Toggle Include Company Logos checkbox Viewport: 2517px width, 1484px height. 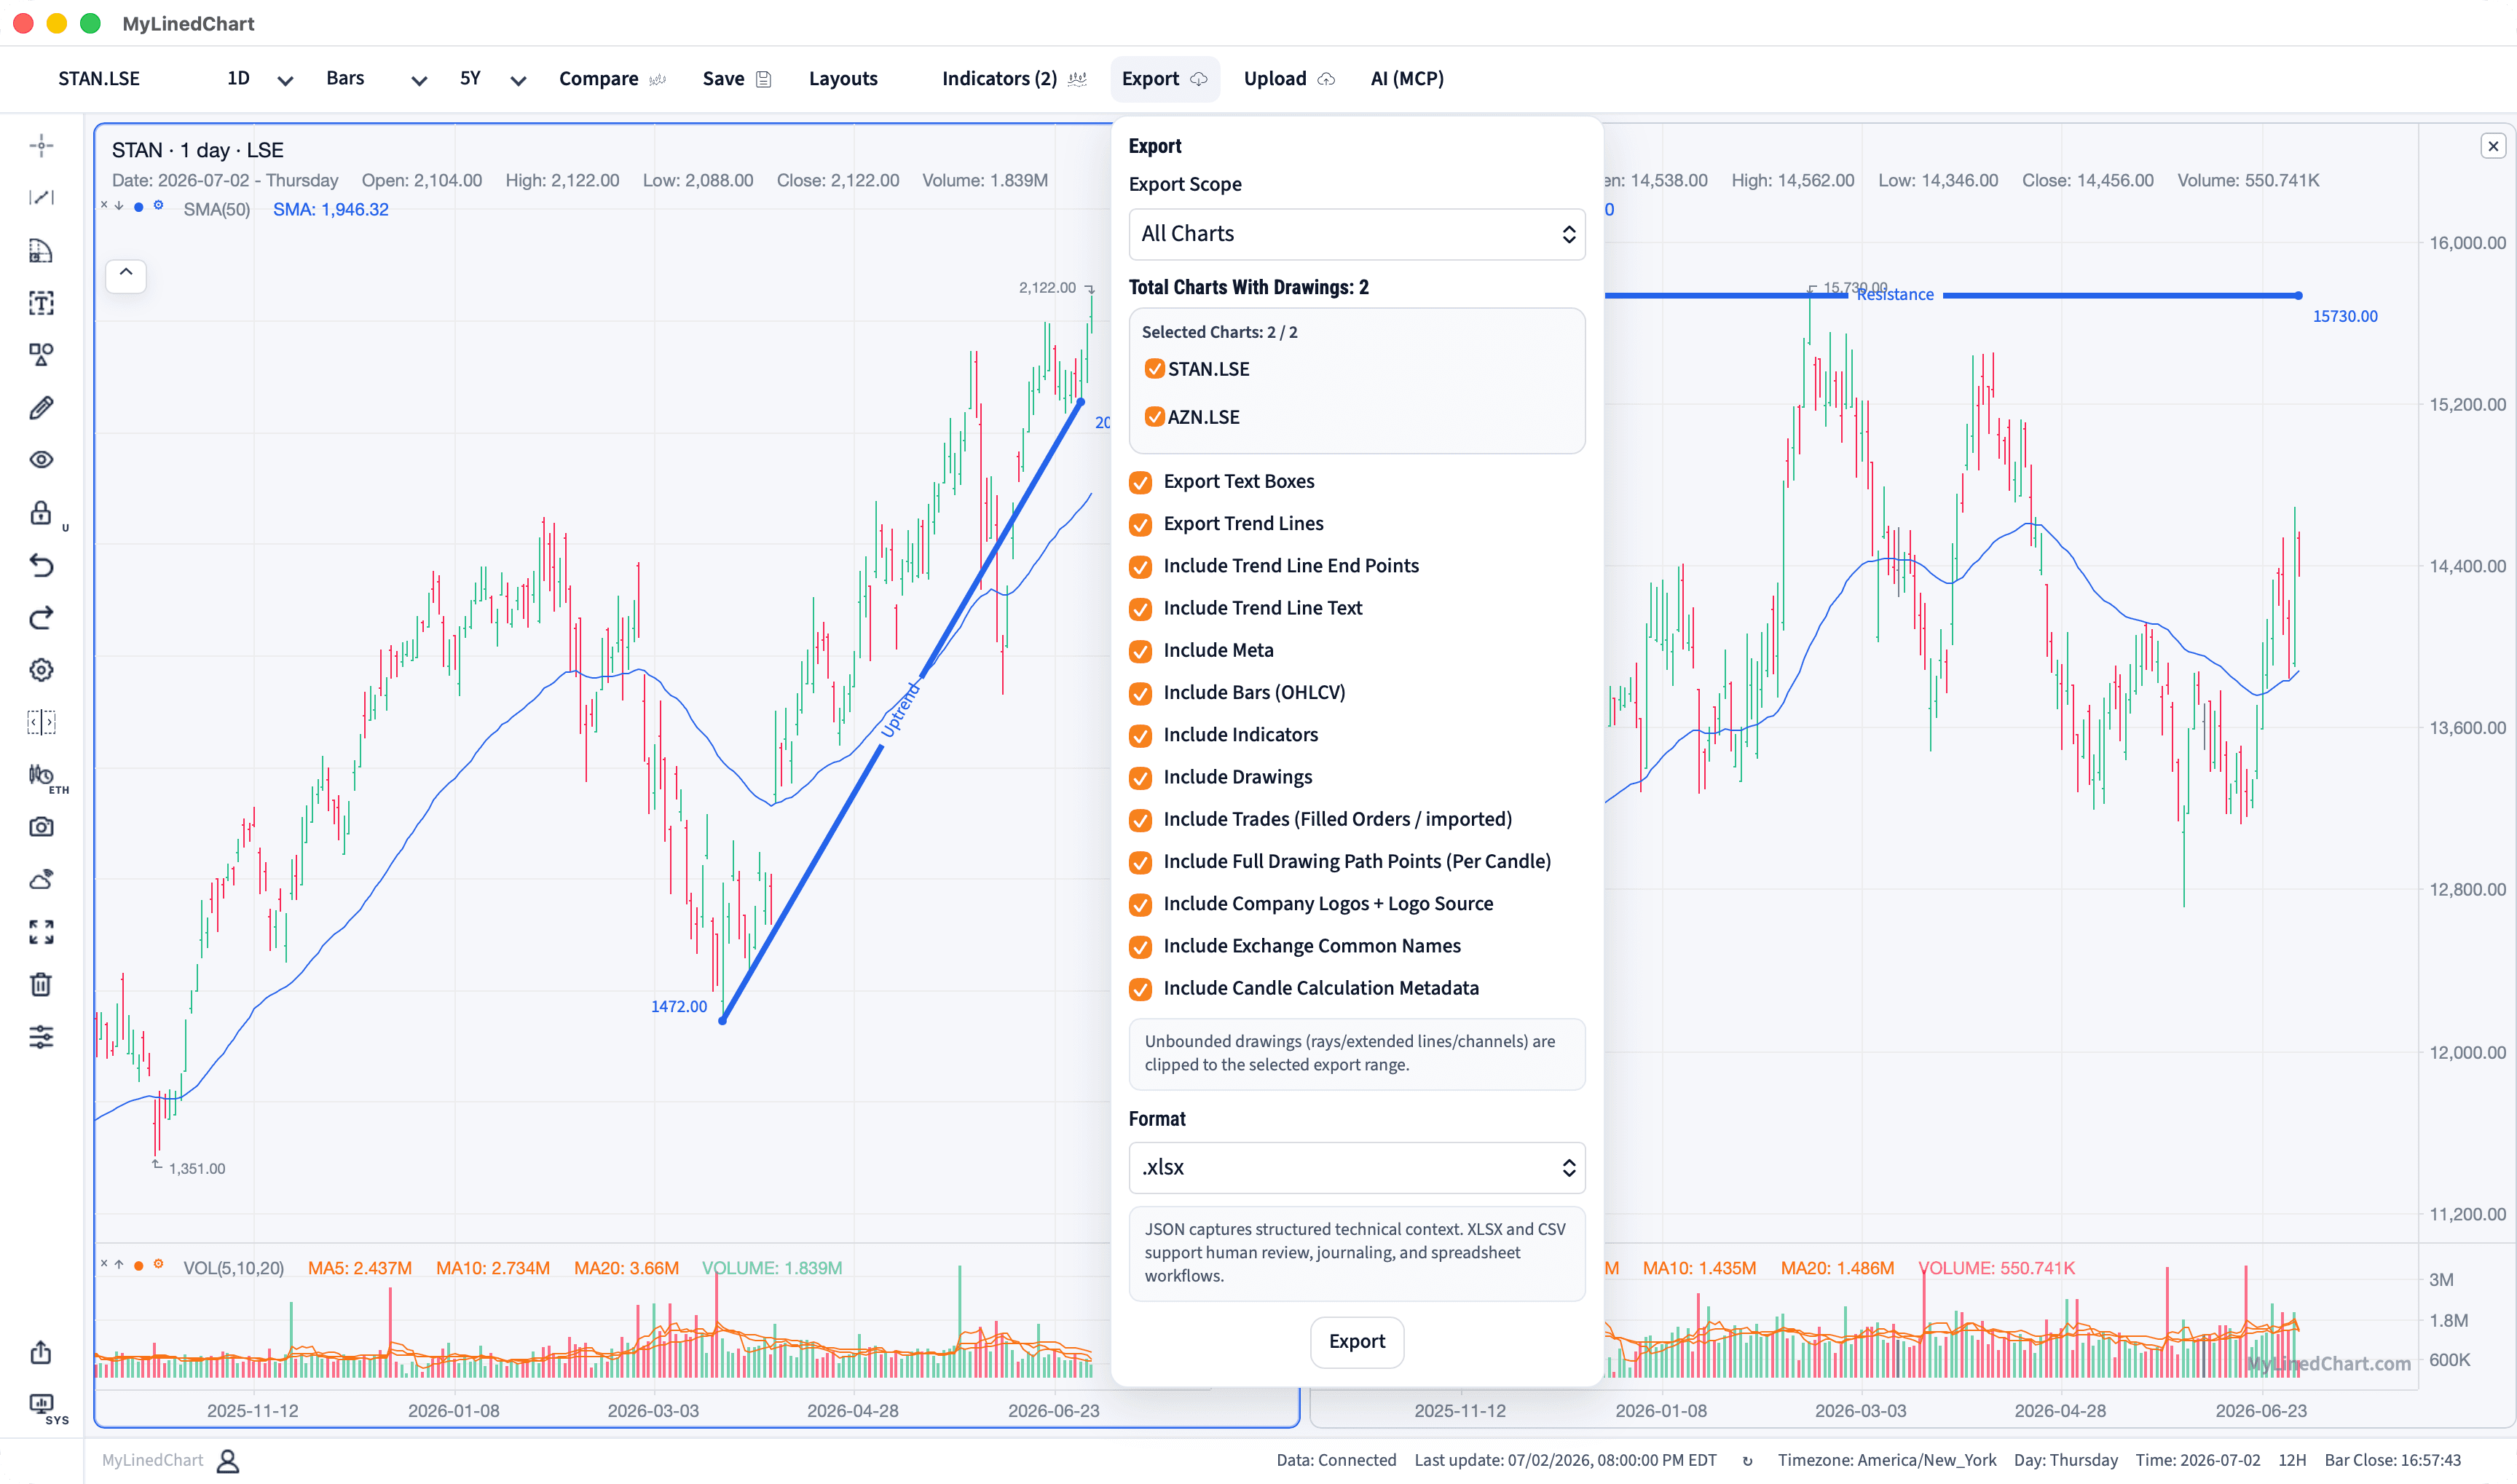(x=1140, y=905)
